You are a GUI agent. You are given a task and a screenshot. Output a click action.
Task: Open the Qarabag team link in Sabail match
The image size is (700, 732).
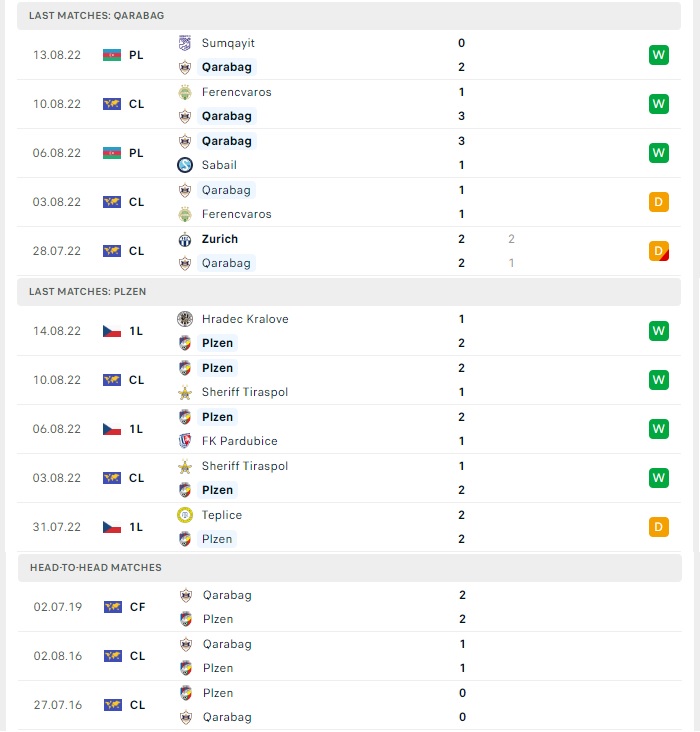pos(226,141)
